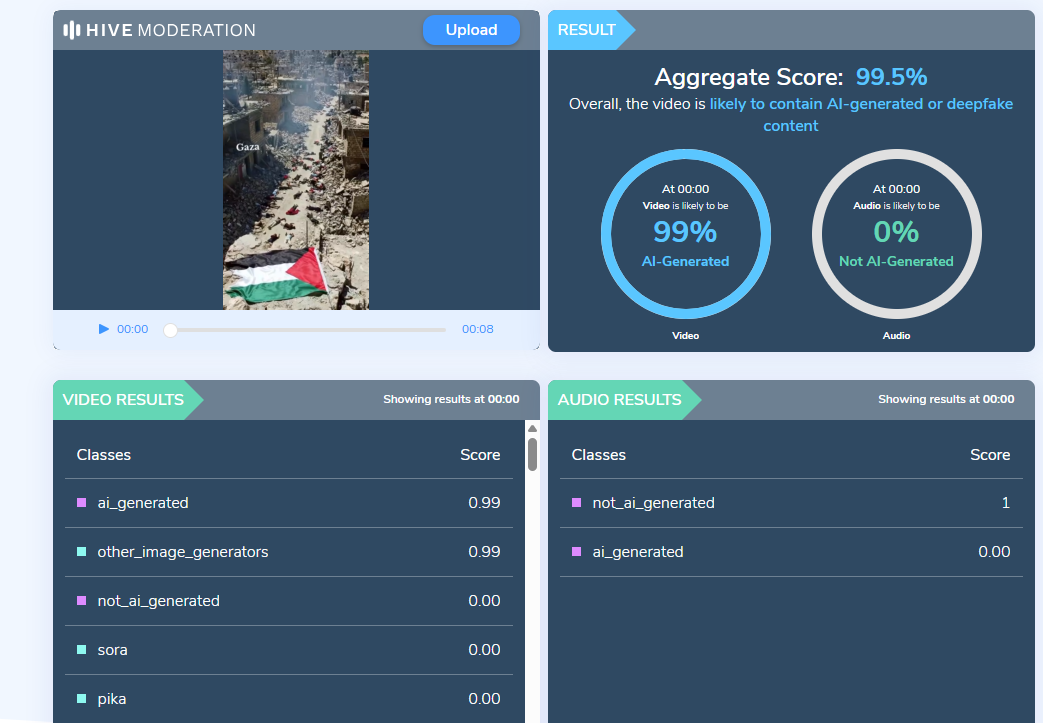1043x723 pixels.
Task: Click the video progress slider handle
Action: click(170, 330)
